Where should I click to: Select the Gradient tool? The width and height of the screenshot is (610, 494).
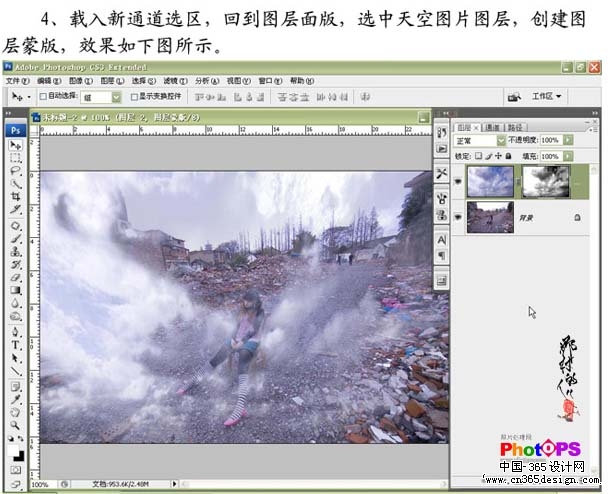click(x=16, y=290)
